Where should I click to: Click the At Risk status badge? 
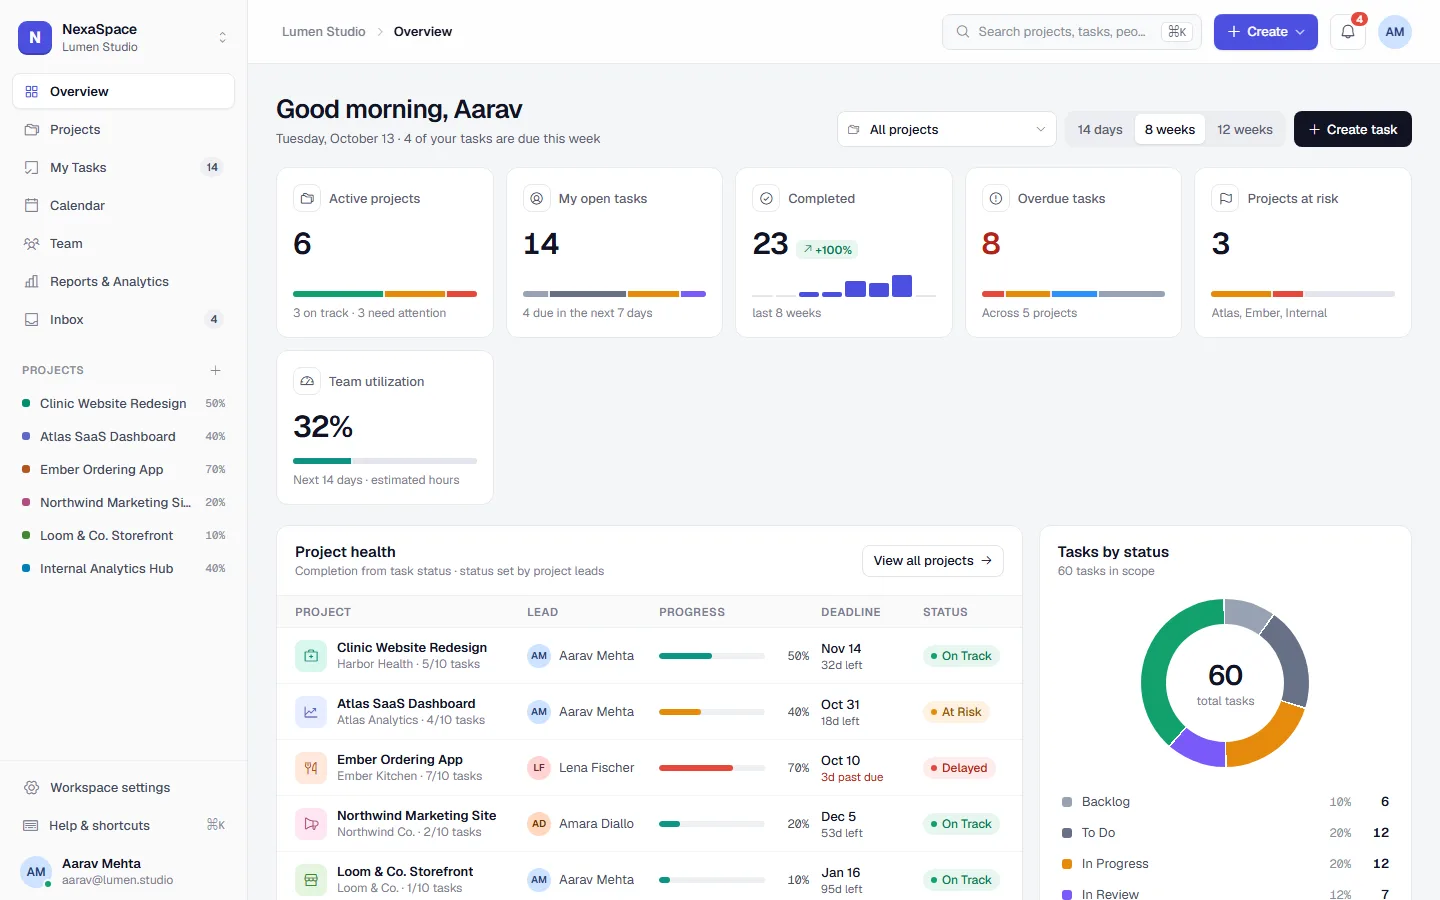tap(955, 712)
